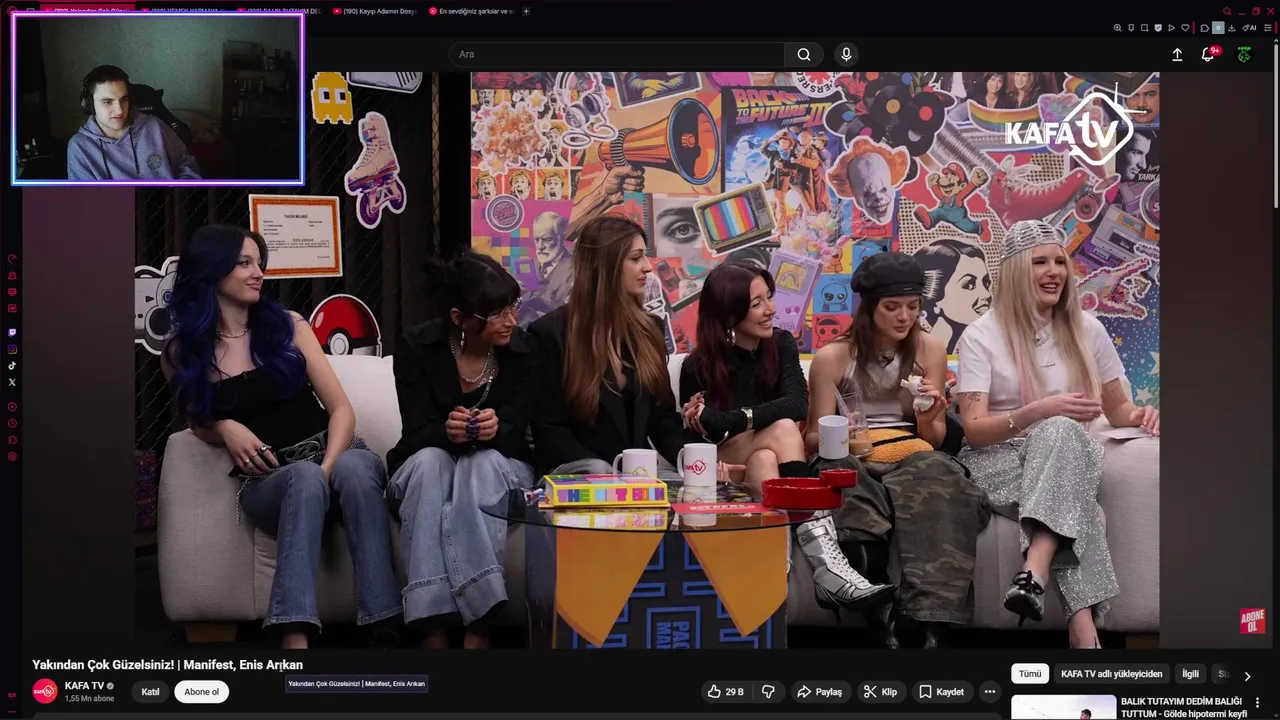Screen dimensions: 1280x720
Task: Open Instagram from the browser sidebar
Action: pos(12,349)
